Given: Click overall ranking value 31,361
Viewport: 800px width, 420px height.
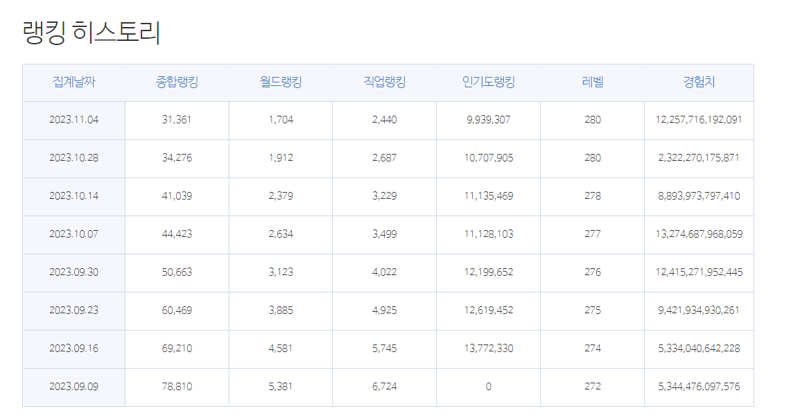Looking at the screenshot, I should click(177, 120).
